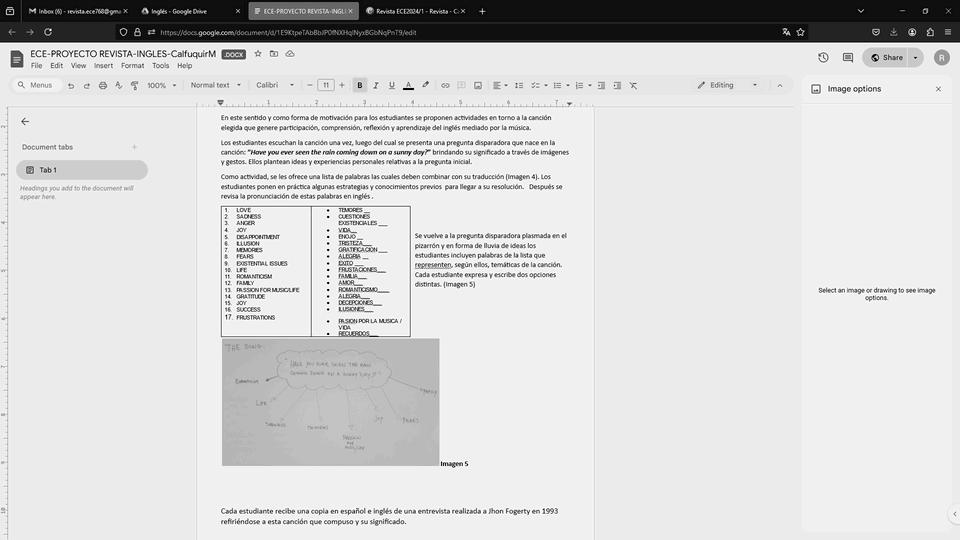Search the Menus box
The image size is (960, 540).
click(37, 85)
